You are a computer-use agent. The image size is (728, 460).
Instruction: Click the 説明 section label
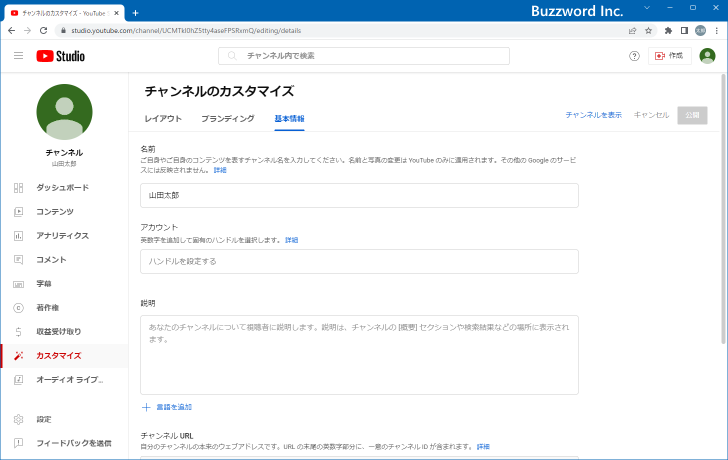(148, 304)
